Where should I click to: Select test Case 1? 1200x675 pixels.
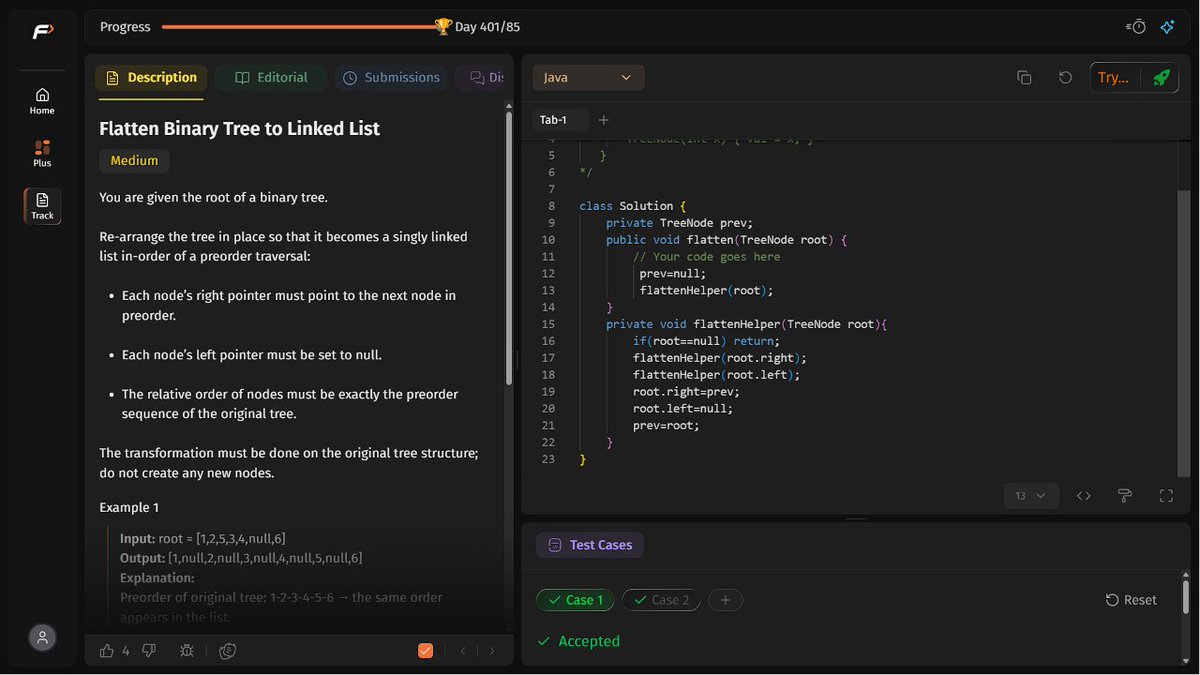click(x=575, y=600)
